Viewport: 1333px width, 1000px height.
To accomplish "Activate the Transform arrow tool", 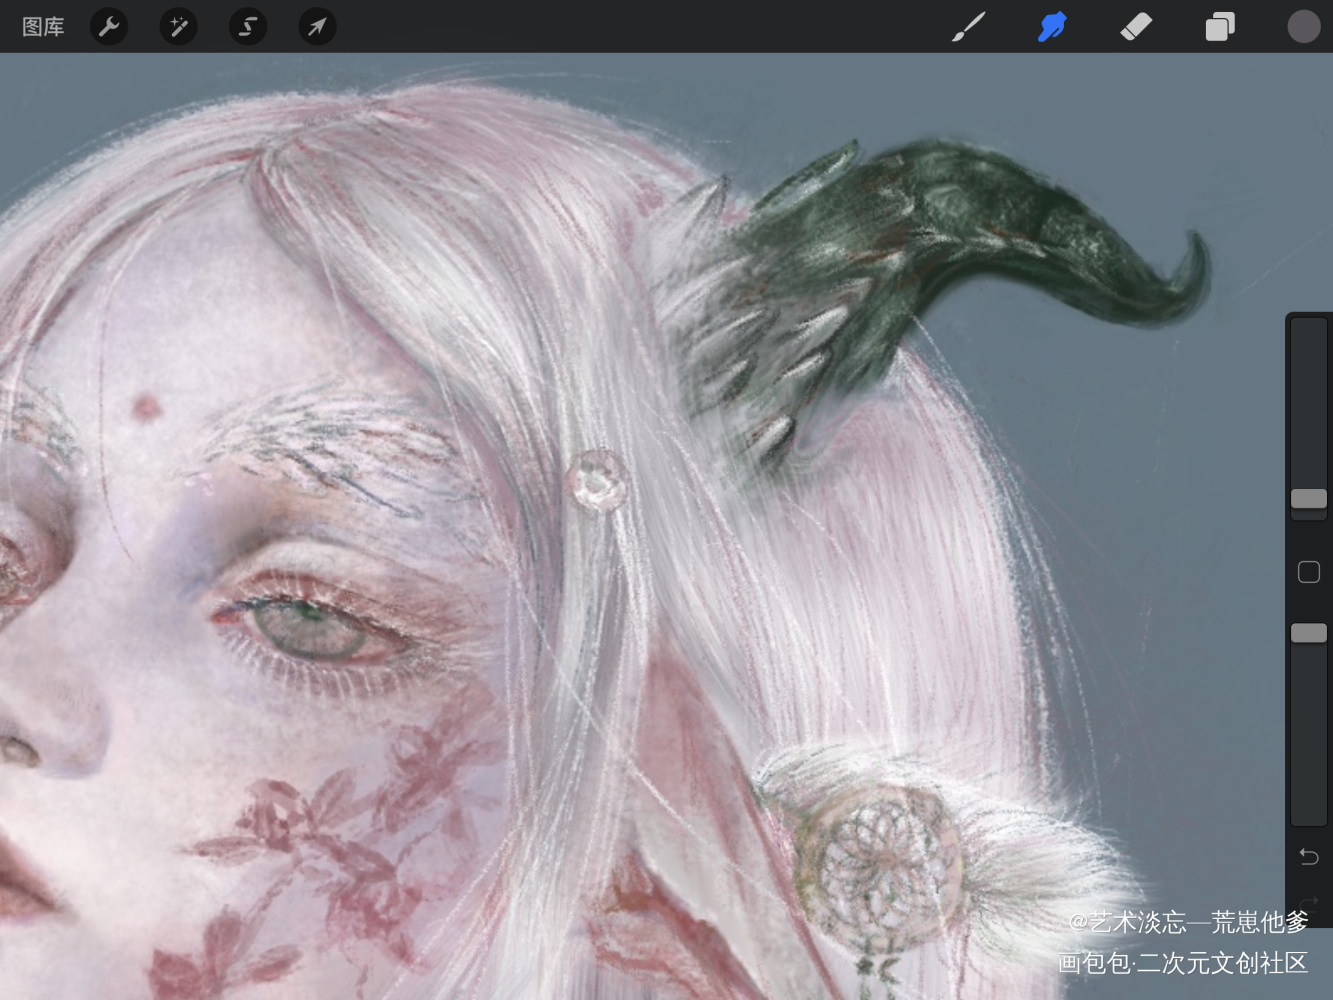I will pyautogui.click(x=317, y=27).
